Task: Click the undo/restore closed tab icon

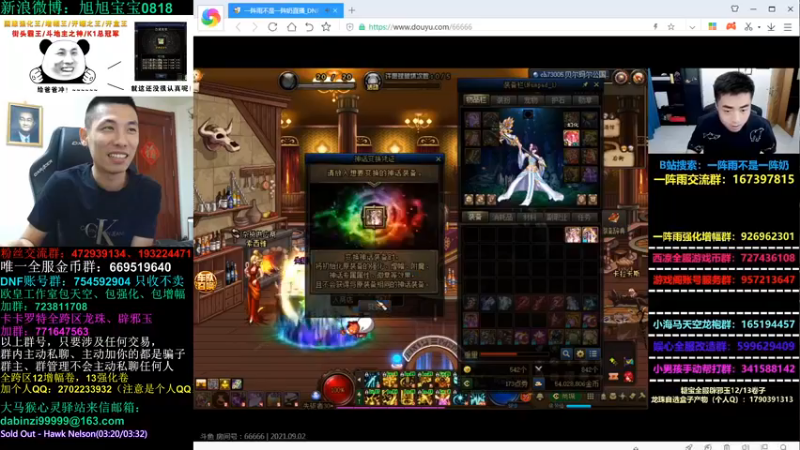Action: coord(309,27)
